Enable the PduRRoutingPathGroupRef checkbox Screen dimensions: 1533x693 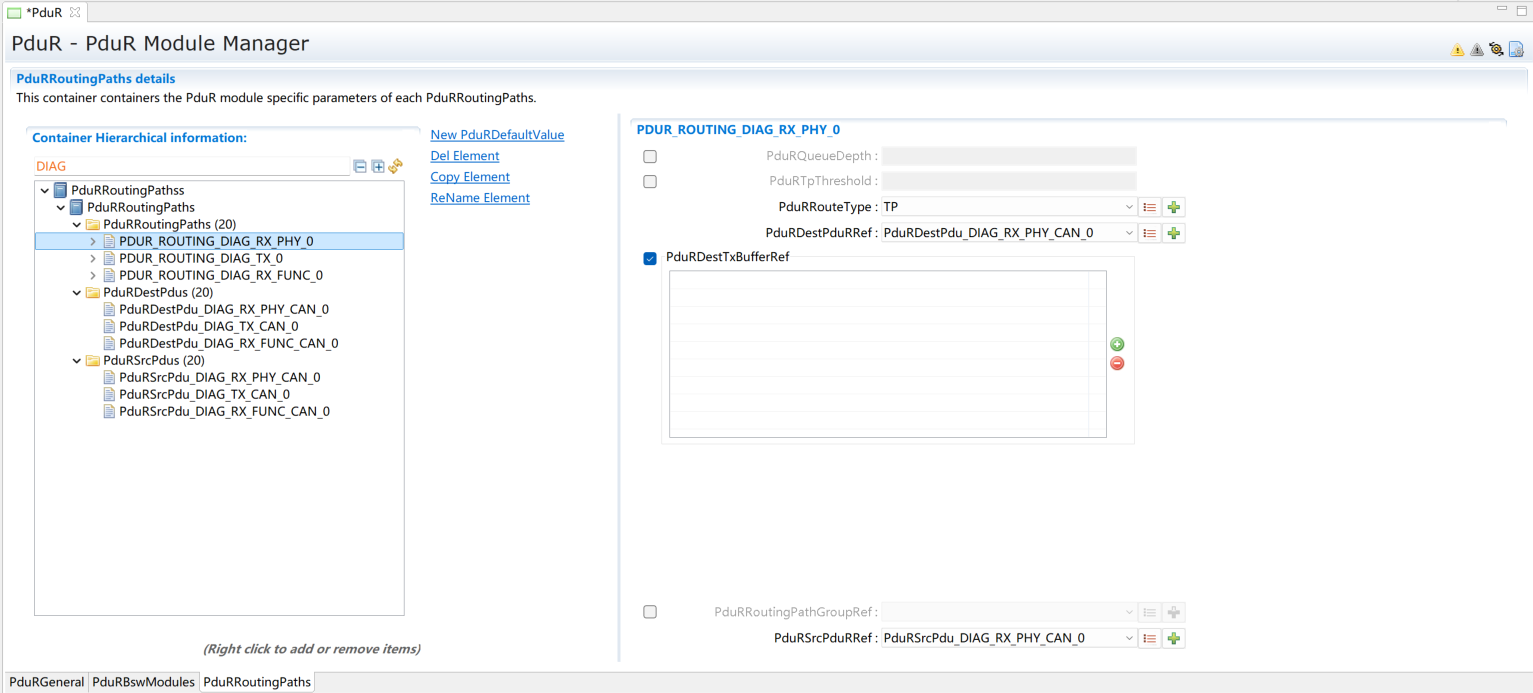(x=650, y=612)
